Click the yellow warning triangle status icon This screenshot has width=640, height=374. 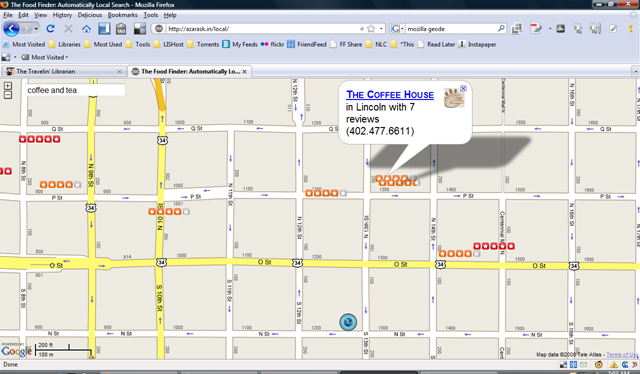pos(613,365)
